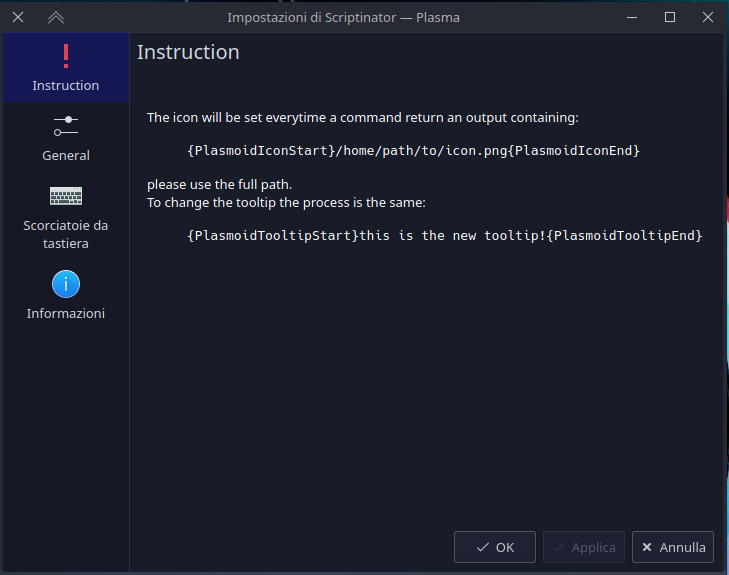
Task: Switch to the Instruction sidebar label
Action: coord(66,86)
